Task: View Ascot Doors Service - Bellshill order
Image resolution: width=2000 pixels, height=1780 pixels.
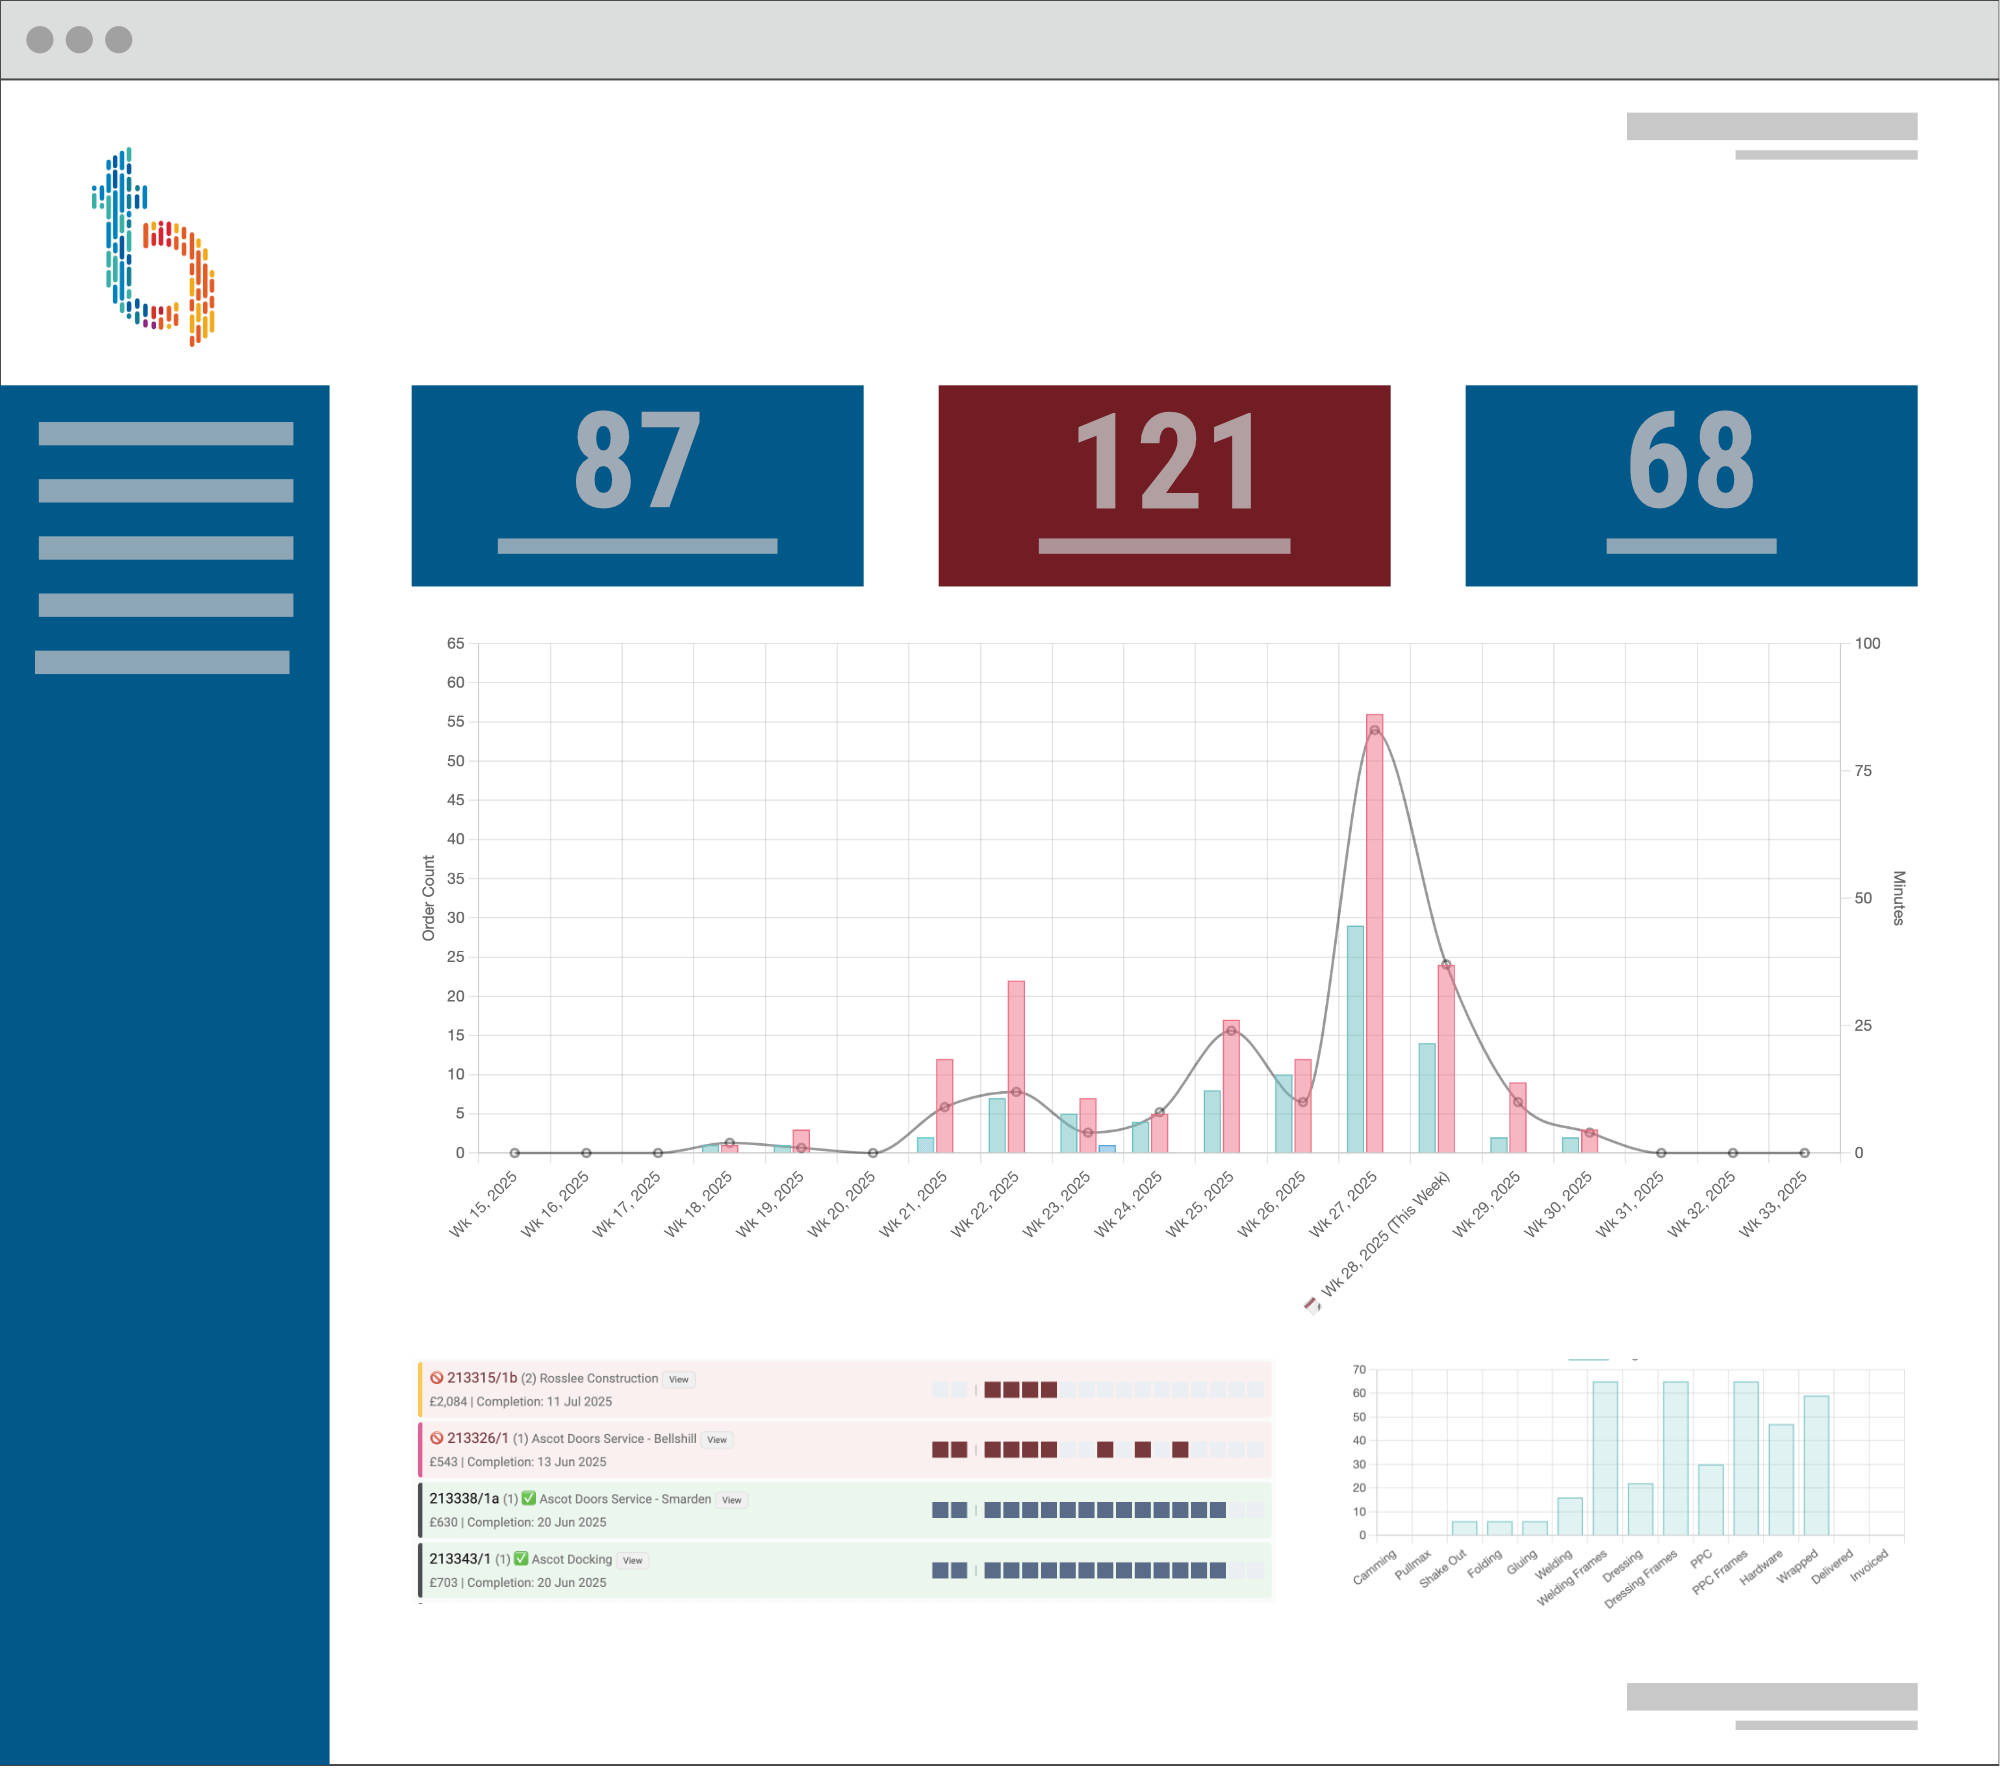Action: (x=717, y=1440)
